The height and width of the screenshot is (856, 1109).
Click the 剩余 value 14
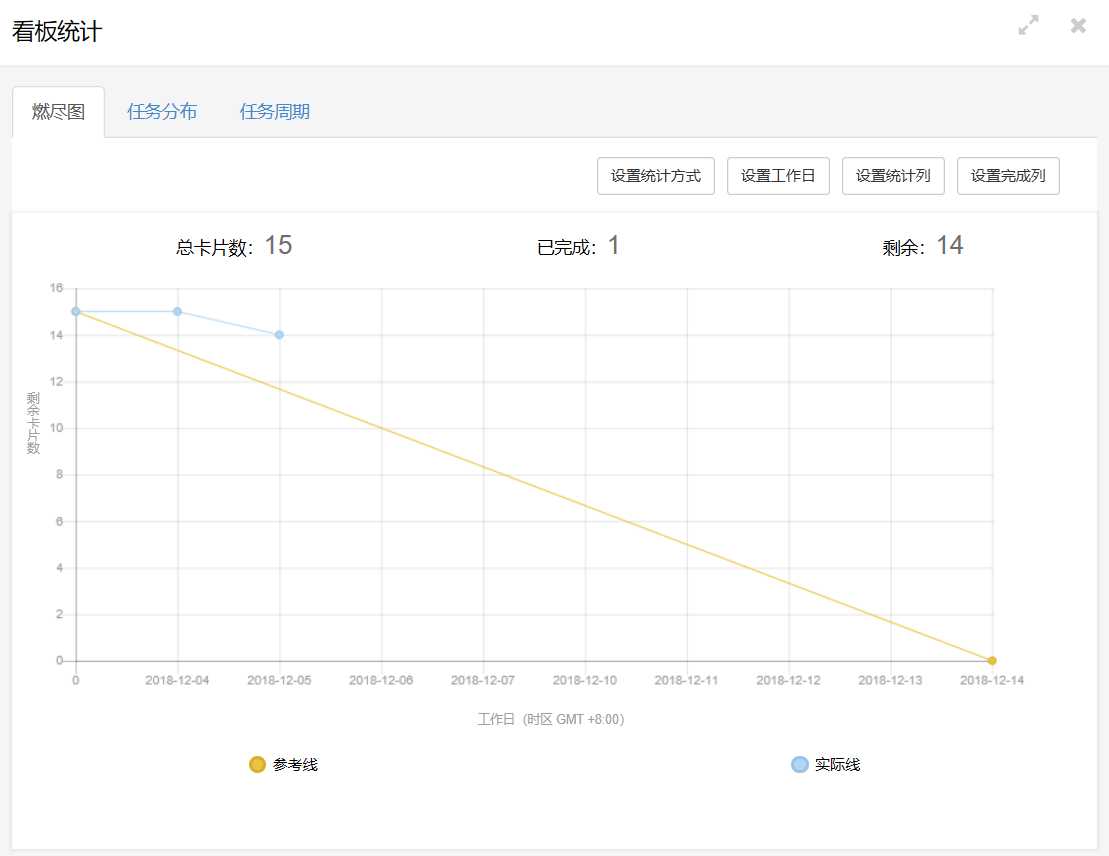coord(950,245)
